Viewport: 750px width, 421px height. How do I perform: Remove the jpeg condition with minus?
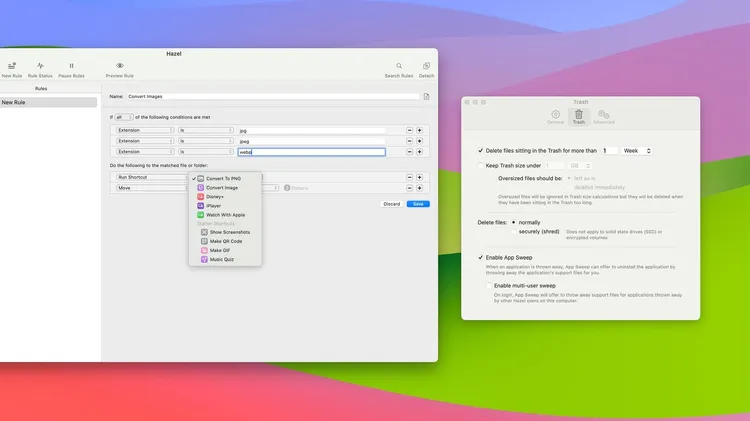point(409,141)
